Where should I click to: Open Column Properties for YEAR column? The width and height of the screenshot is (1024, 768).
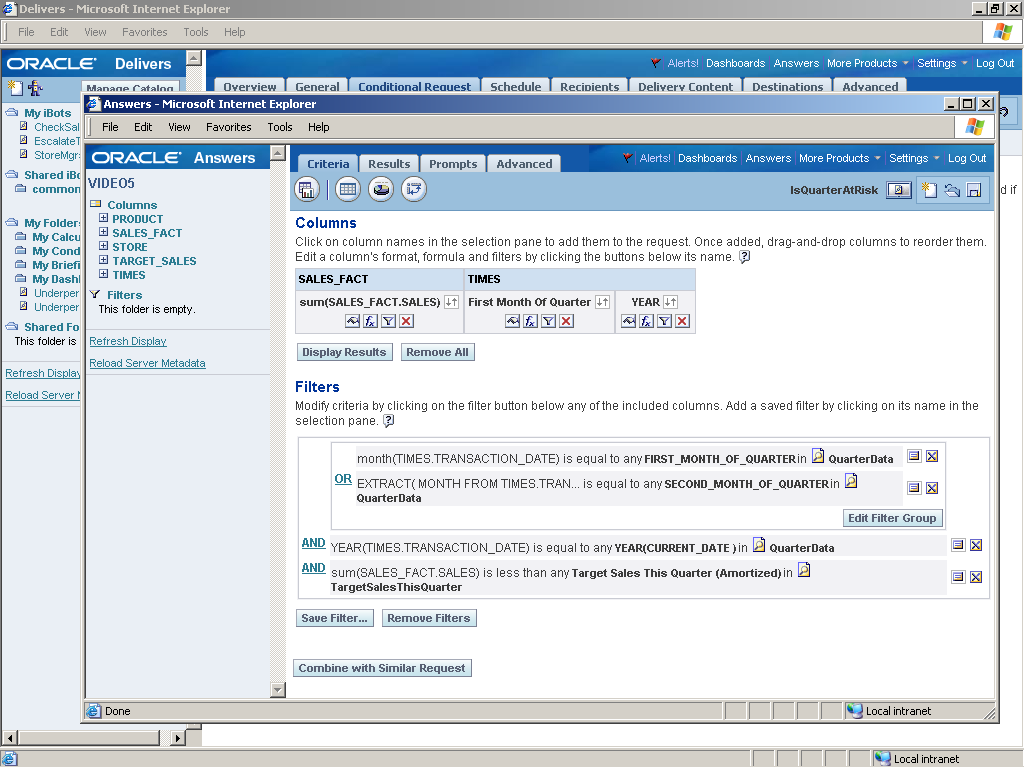628,321
